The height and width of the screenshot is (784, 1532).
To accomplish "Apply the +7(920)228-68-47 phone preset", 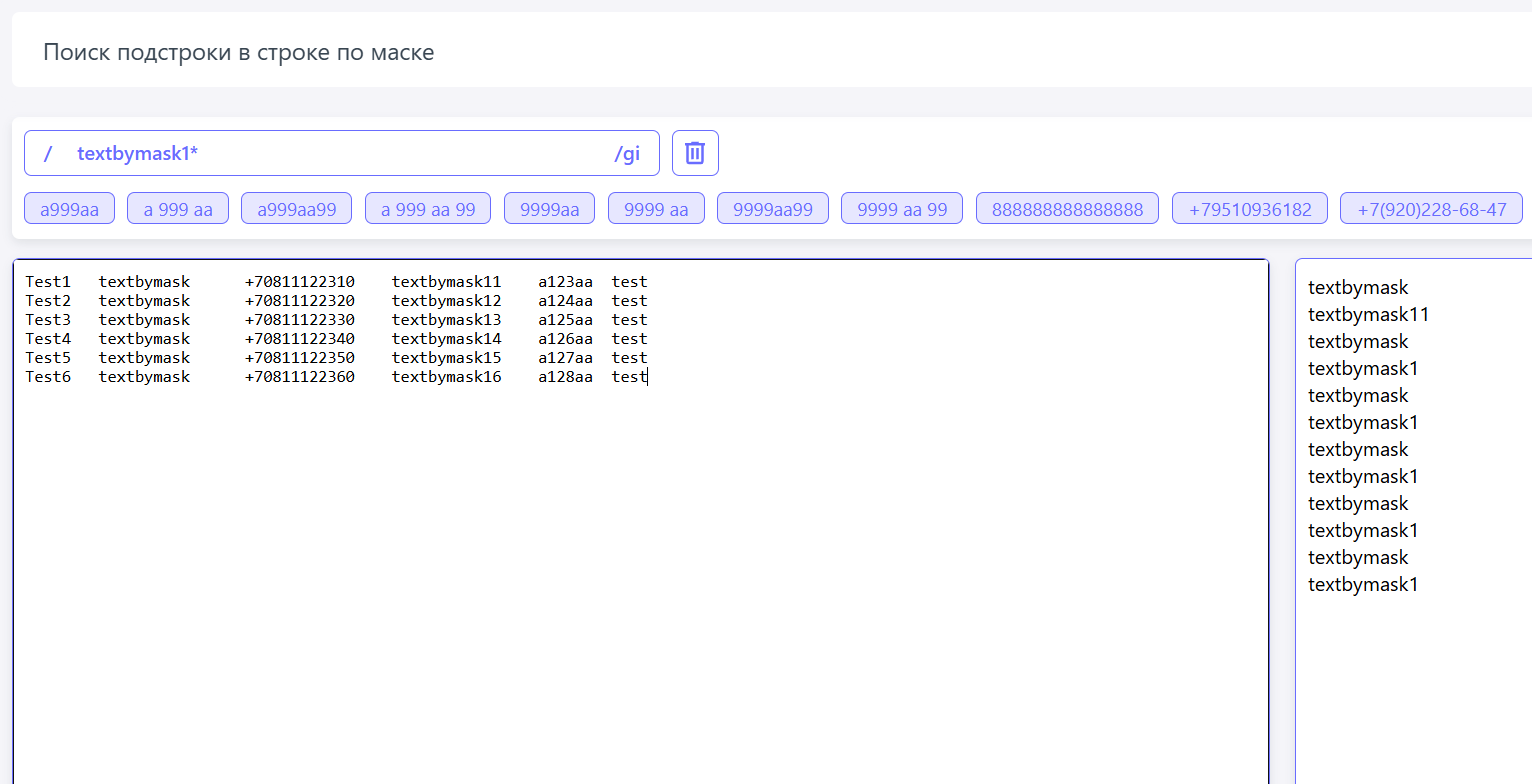I will click(1431, 209).
